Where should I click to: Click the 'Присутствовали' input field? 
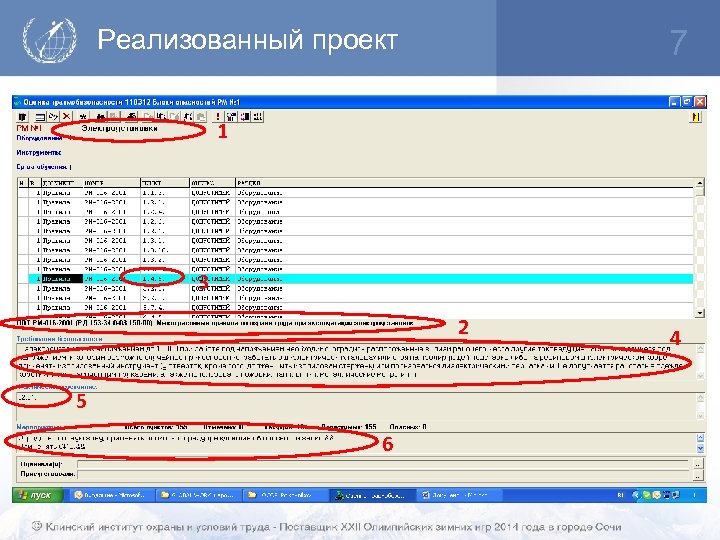pos(383,474)
